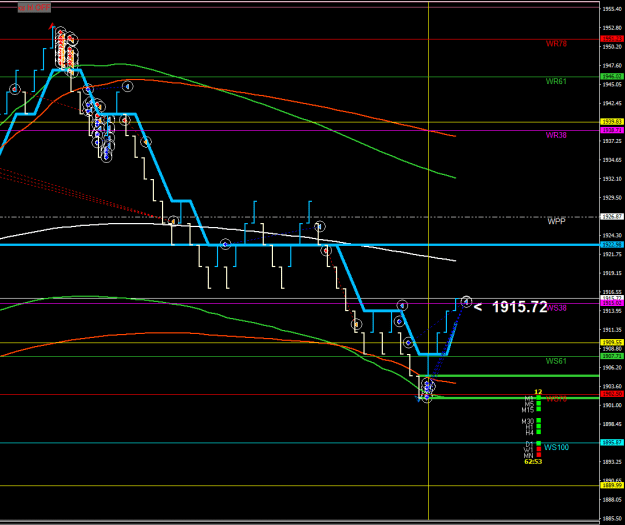Toggle the "hl OFF" button in the top corner
This screenshot has width=625, height=525.
(34, 8)
